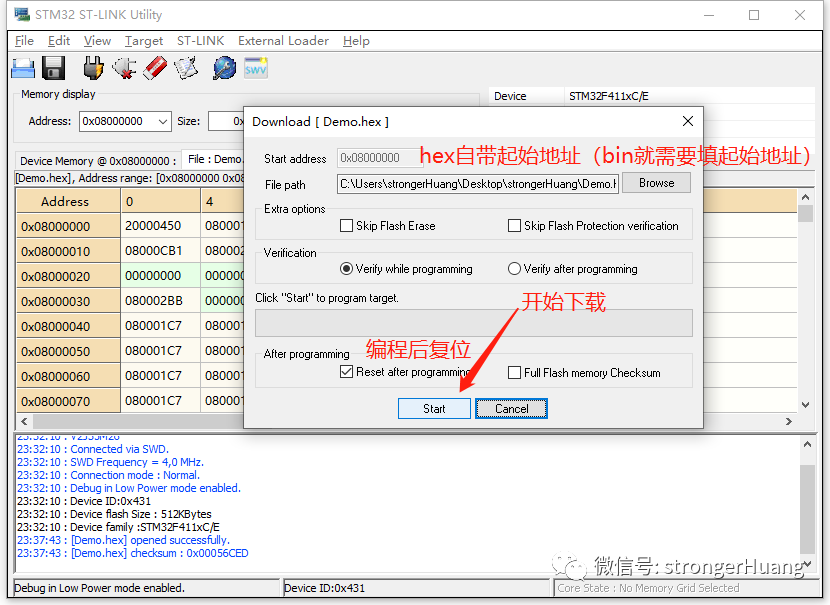Click log line '[Demo.hex] opened successfully.'
830x605 pixels.
click(123, 540)
